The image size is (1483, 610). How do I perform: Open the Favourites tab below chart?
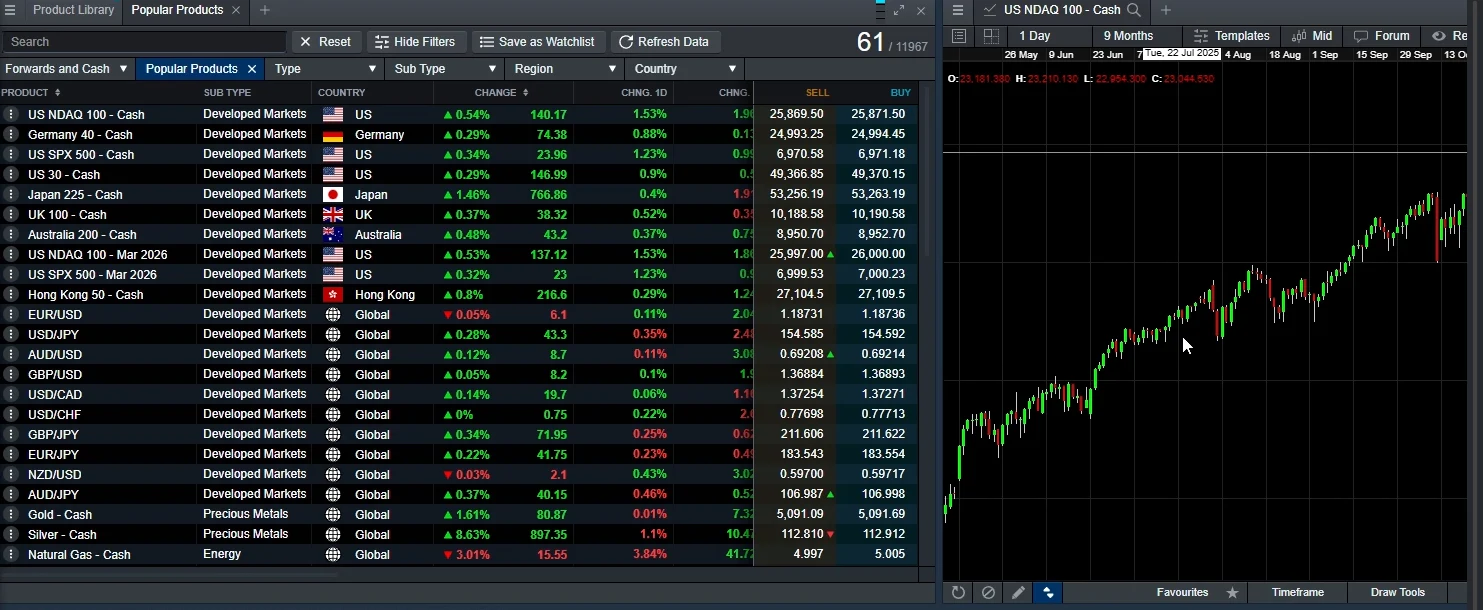(1182, 593)
